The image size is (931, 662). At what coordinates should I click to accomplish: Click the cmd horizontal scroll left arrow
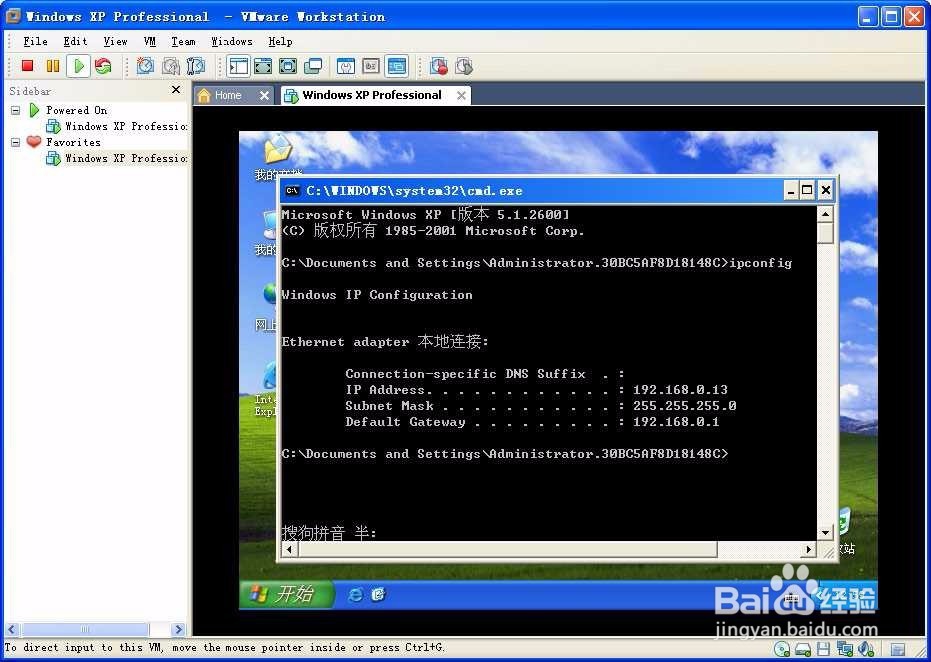289,550
